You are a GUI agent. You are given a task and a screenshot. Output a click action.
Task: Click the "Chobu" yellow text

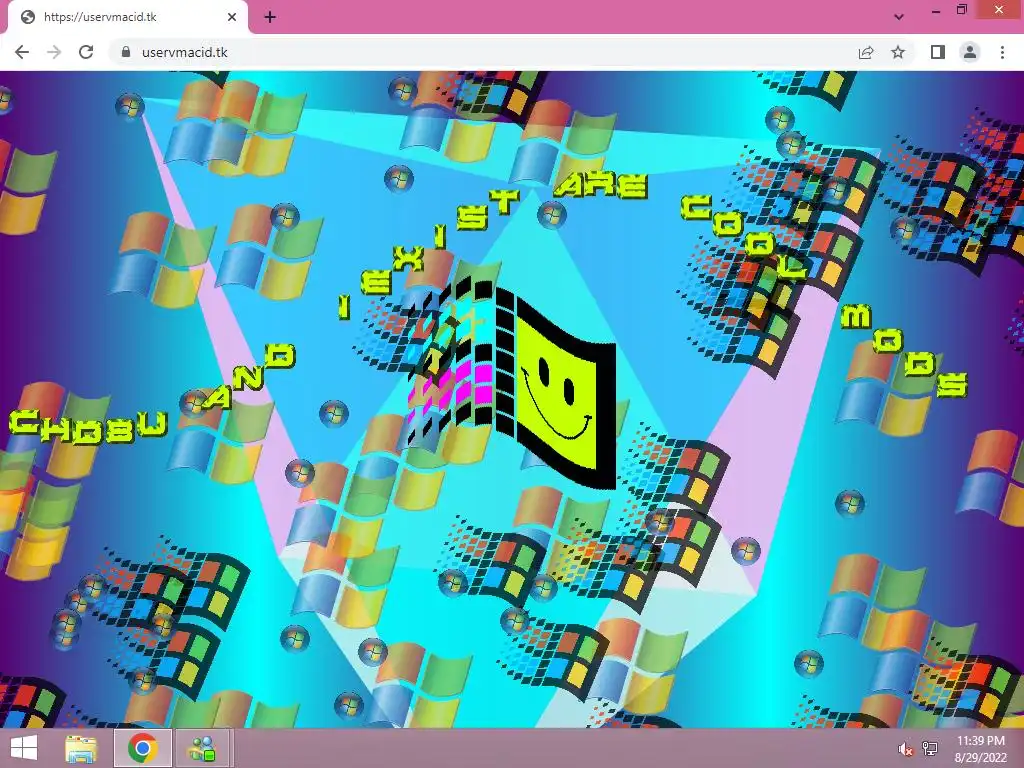(89, 428)
